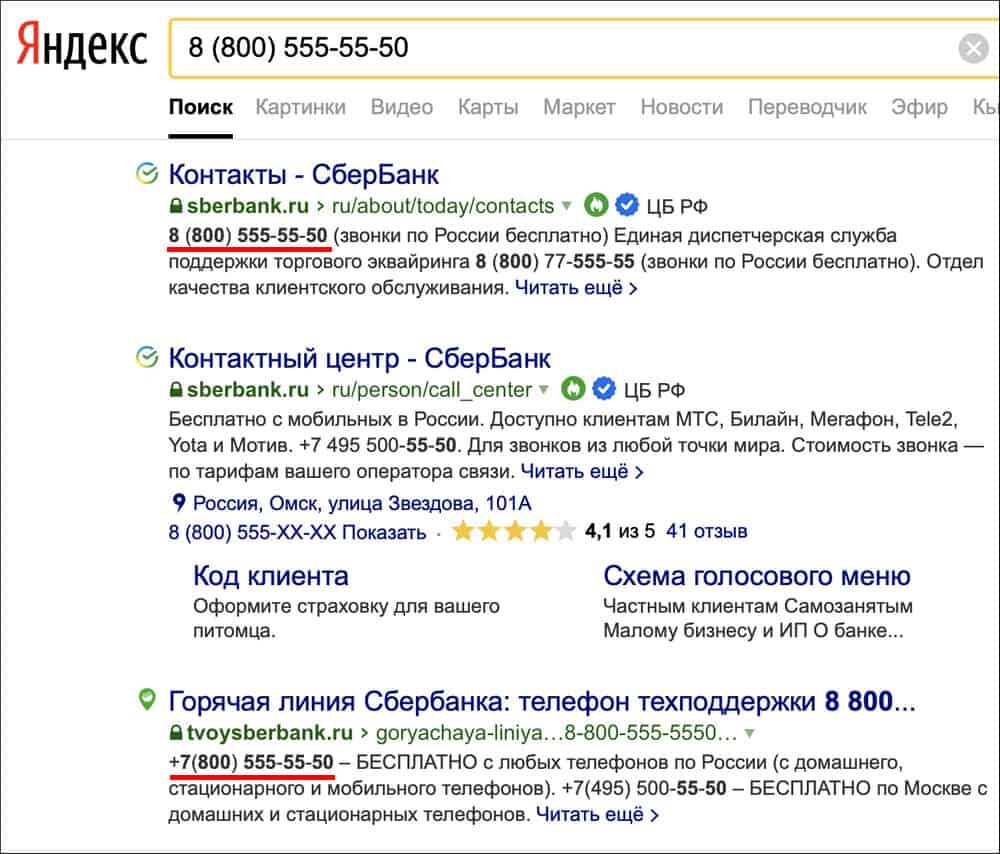The width and height of the screenshot is (1000, 854).
Task: Open Горячая линия Сбербанка result title
Action: click(x=542, y=701)
